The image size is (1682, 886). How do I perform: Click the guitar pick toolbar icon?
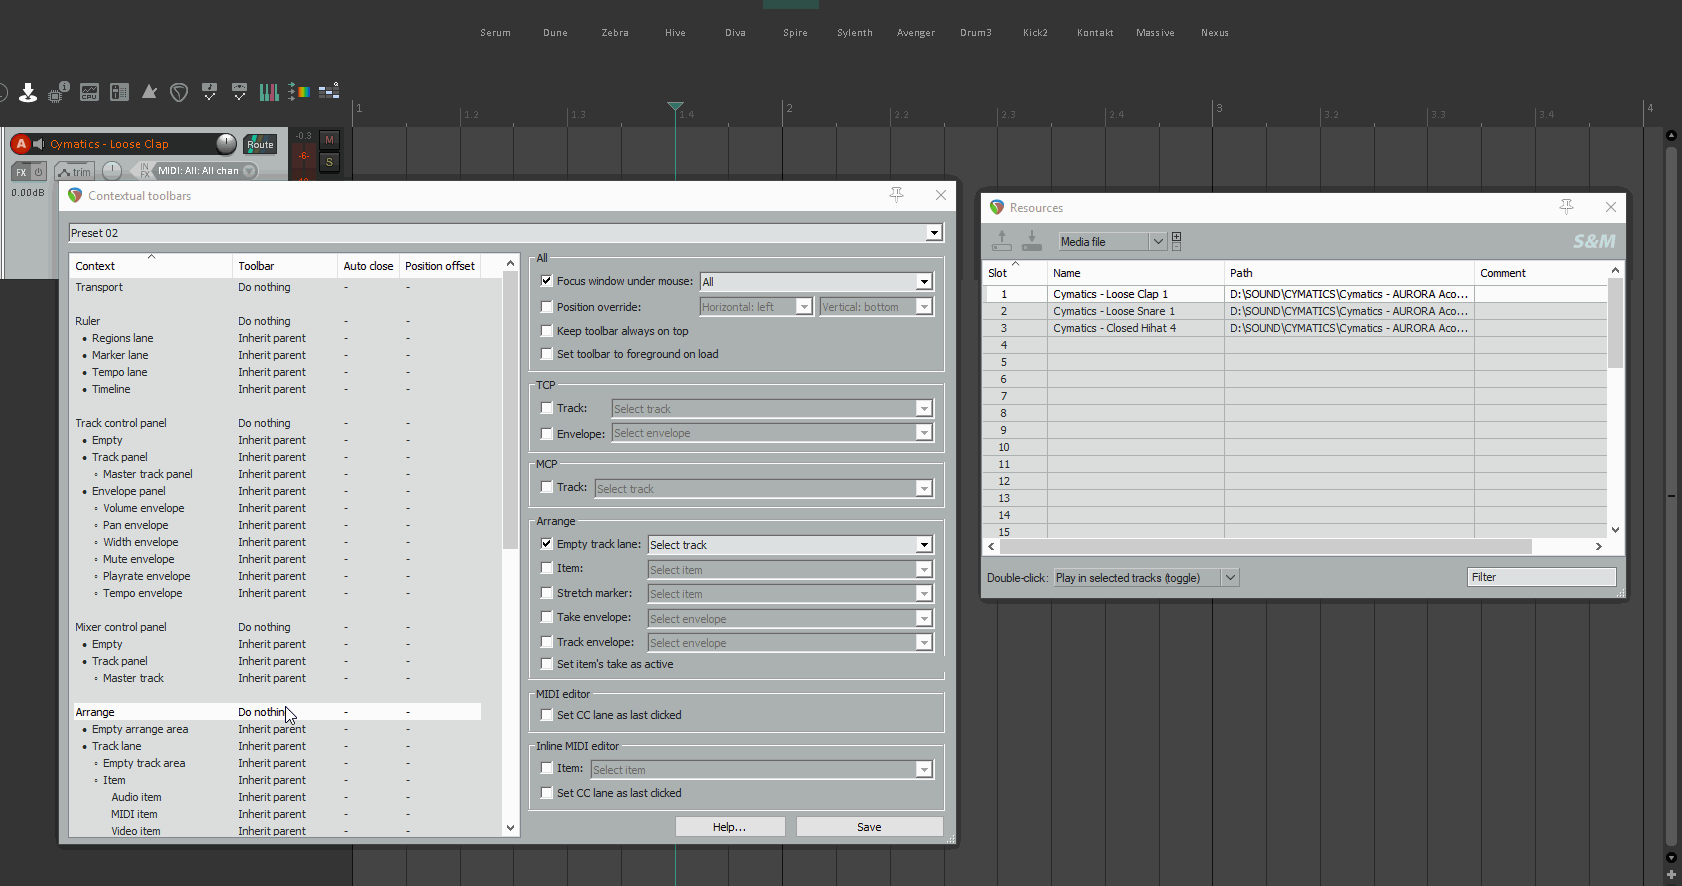point(179,93)
